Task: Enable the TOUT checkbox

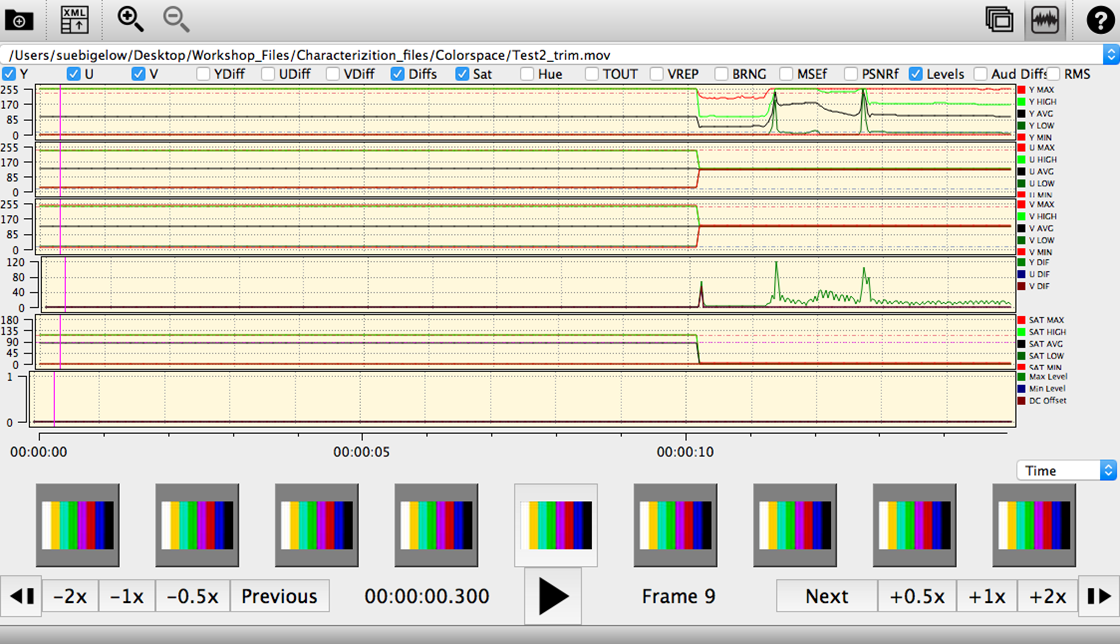Action: 591,74
